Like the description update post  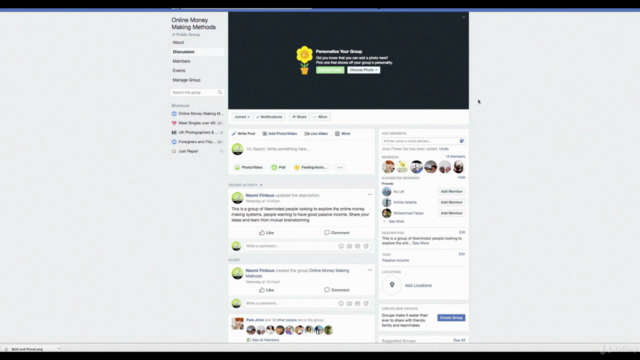267,233
